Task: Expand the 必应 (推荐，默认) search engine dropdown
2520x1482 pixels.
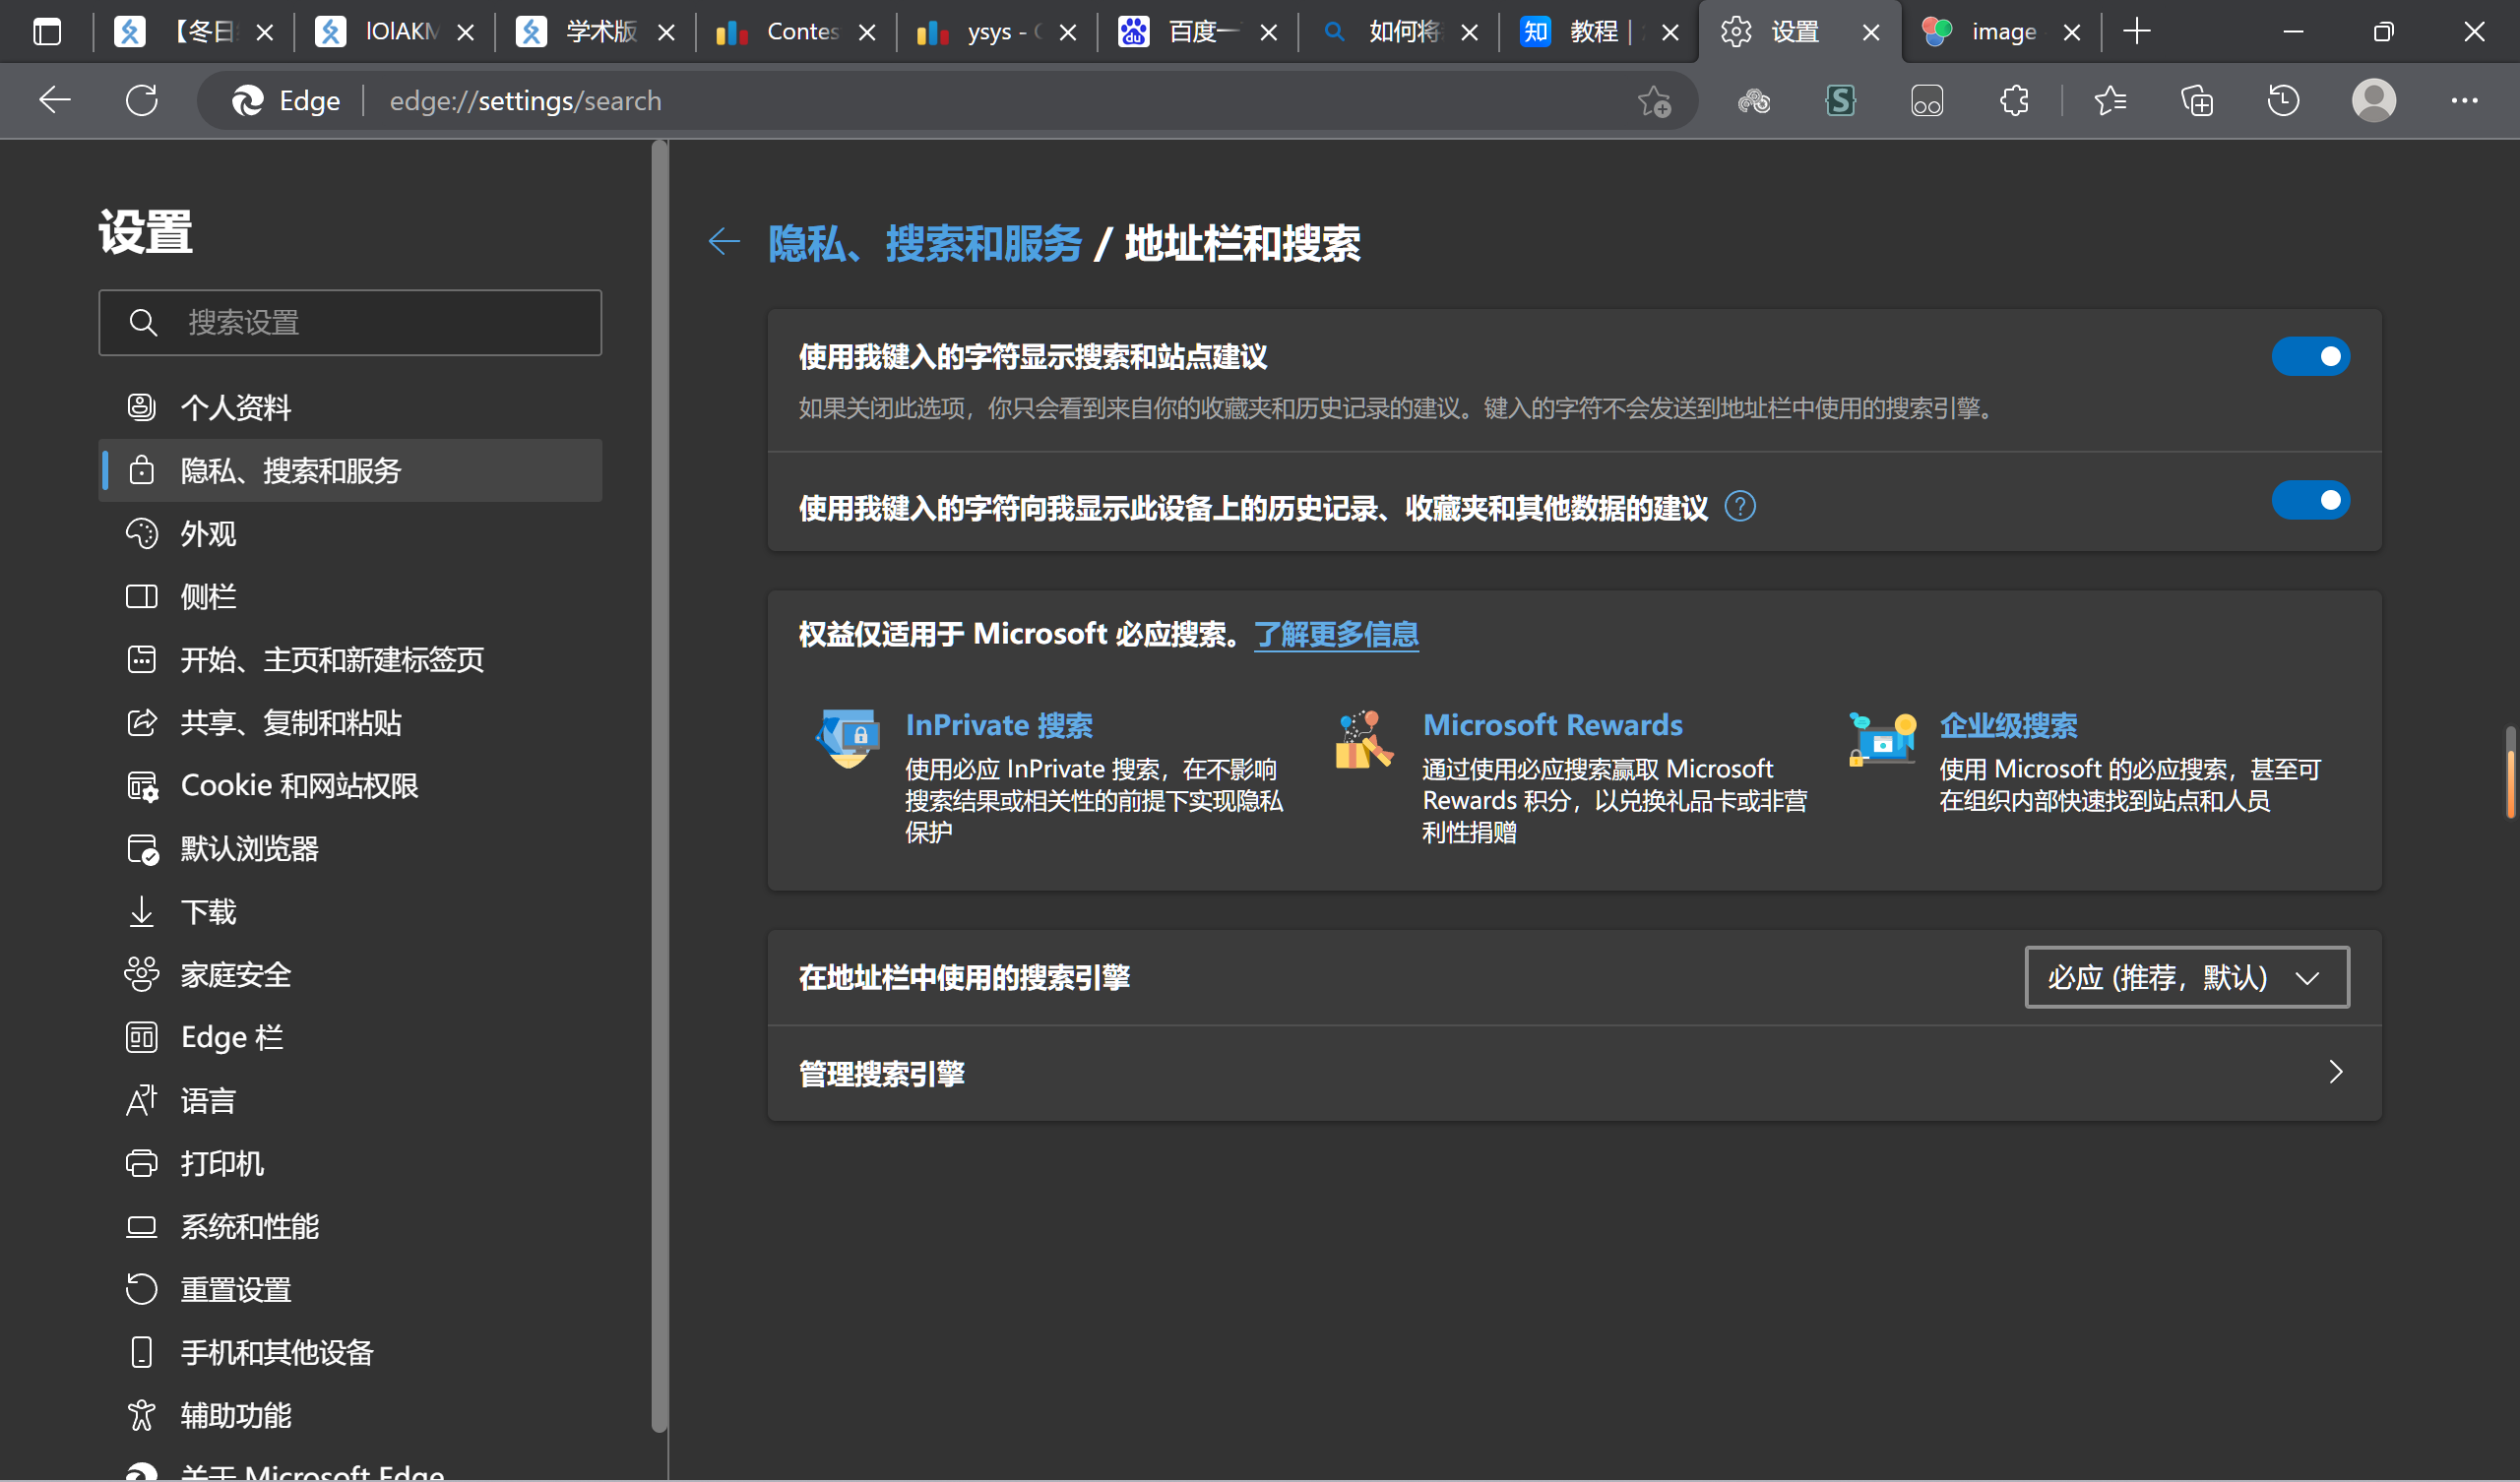Action: [x=2187, y=977]
